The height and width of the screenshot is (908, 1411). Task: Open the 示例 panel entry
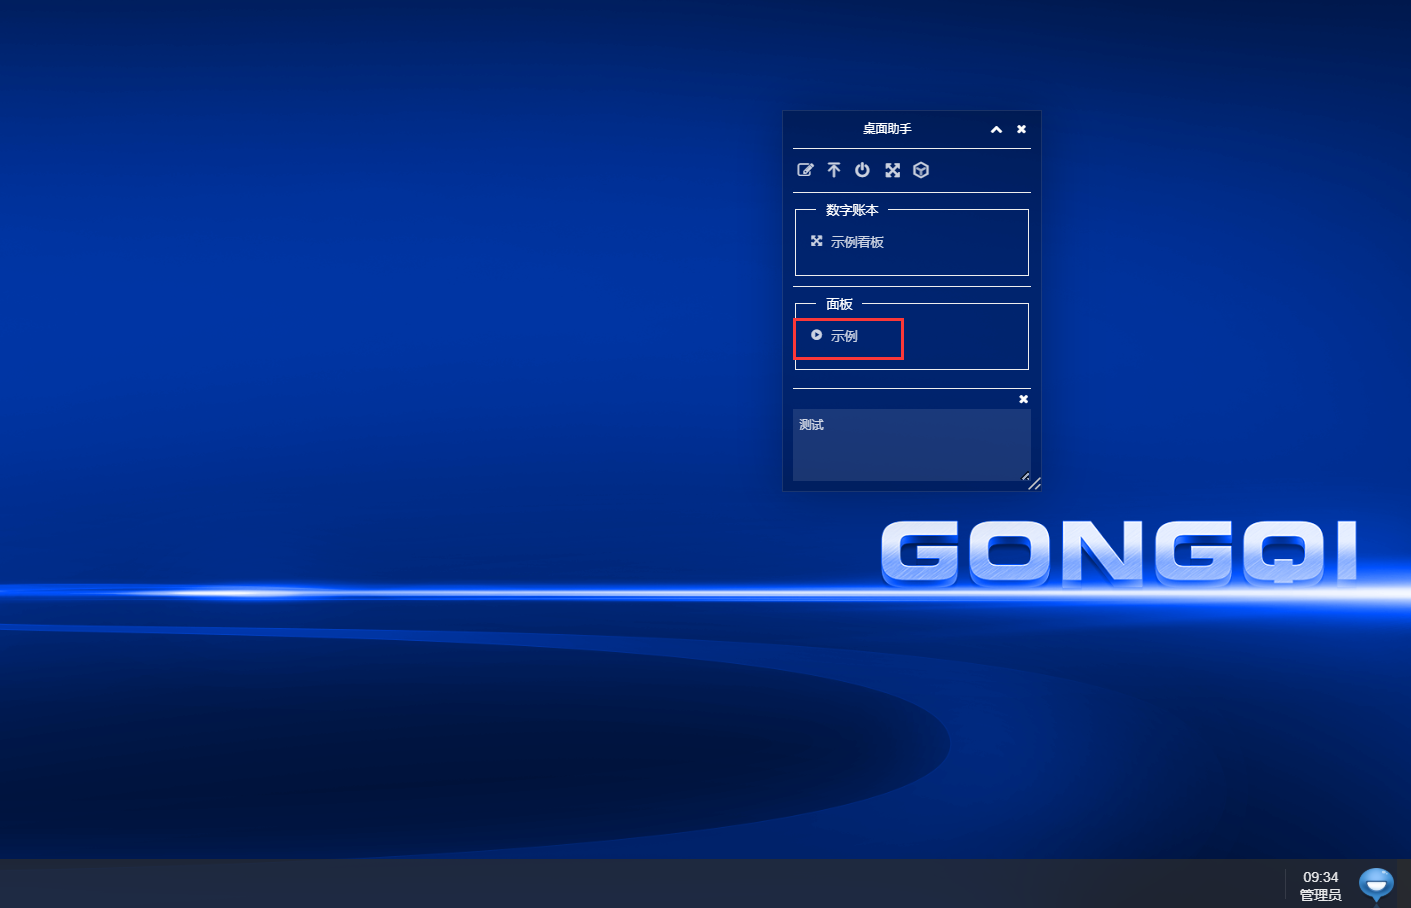coord(844,336)
